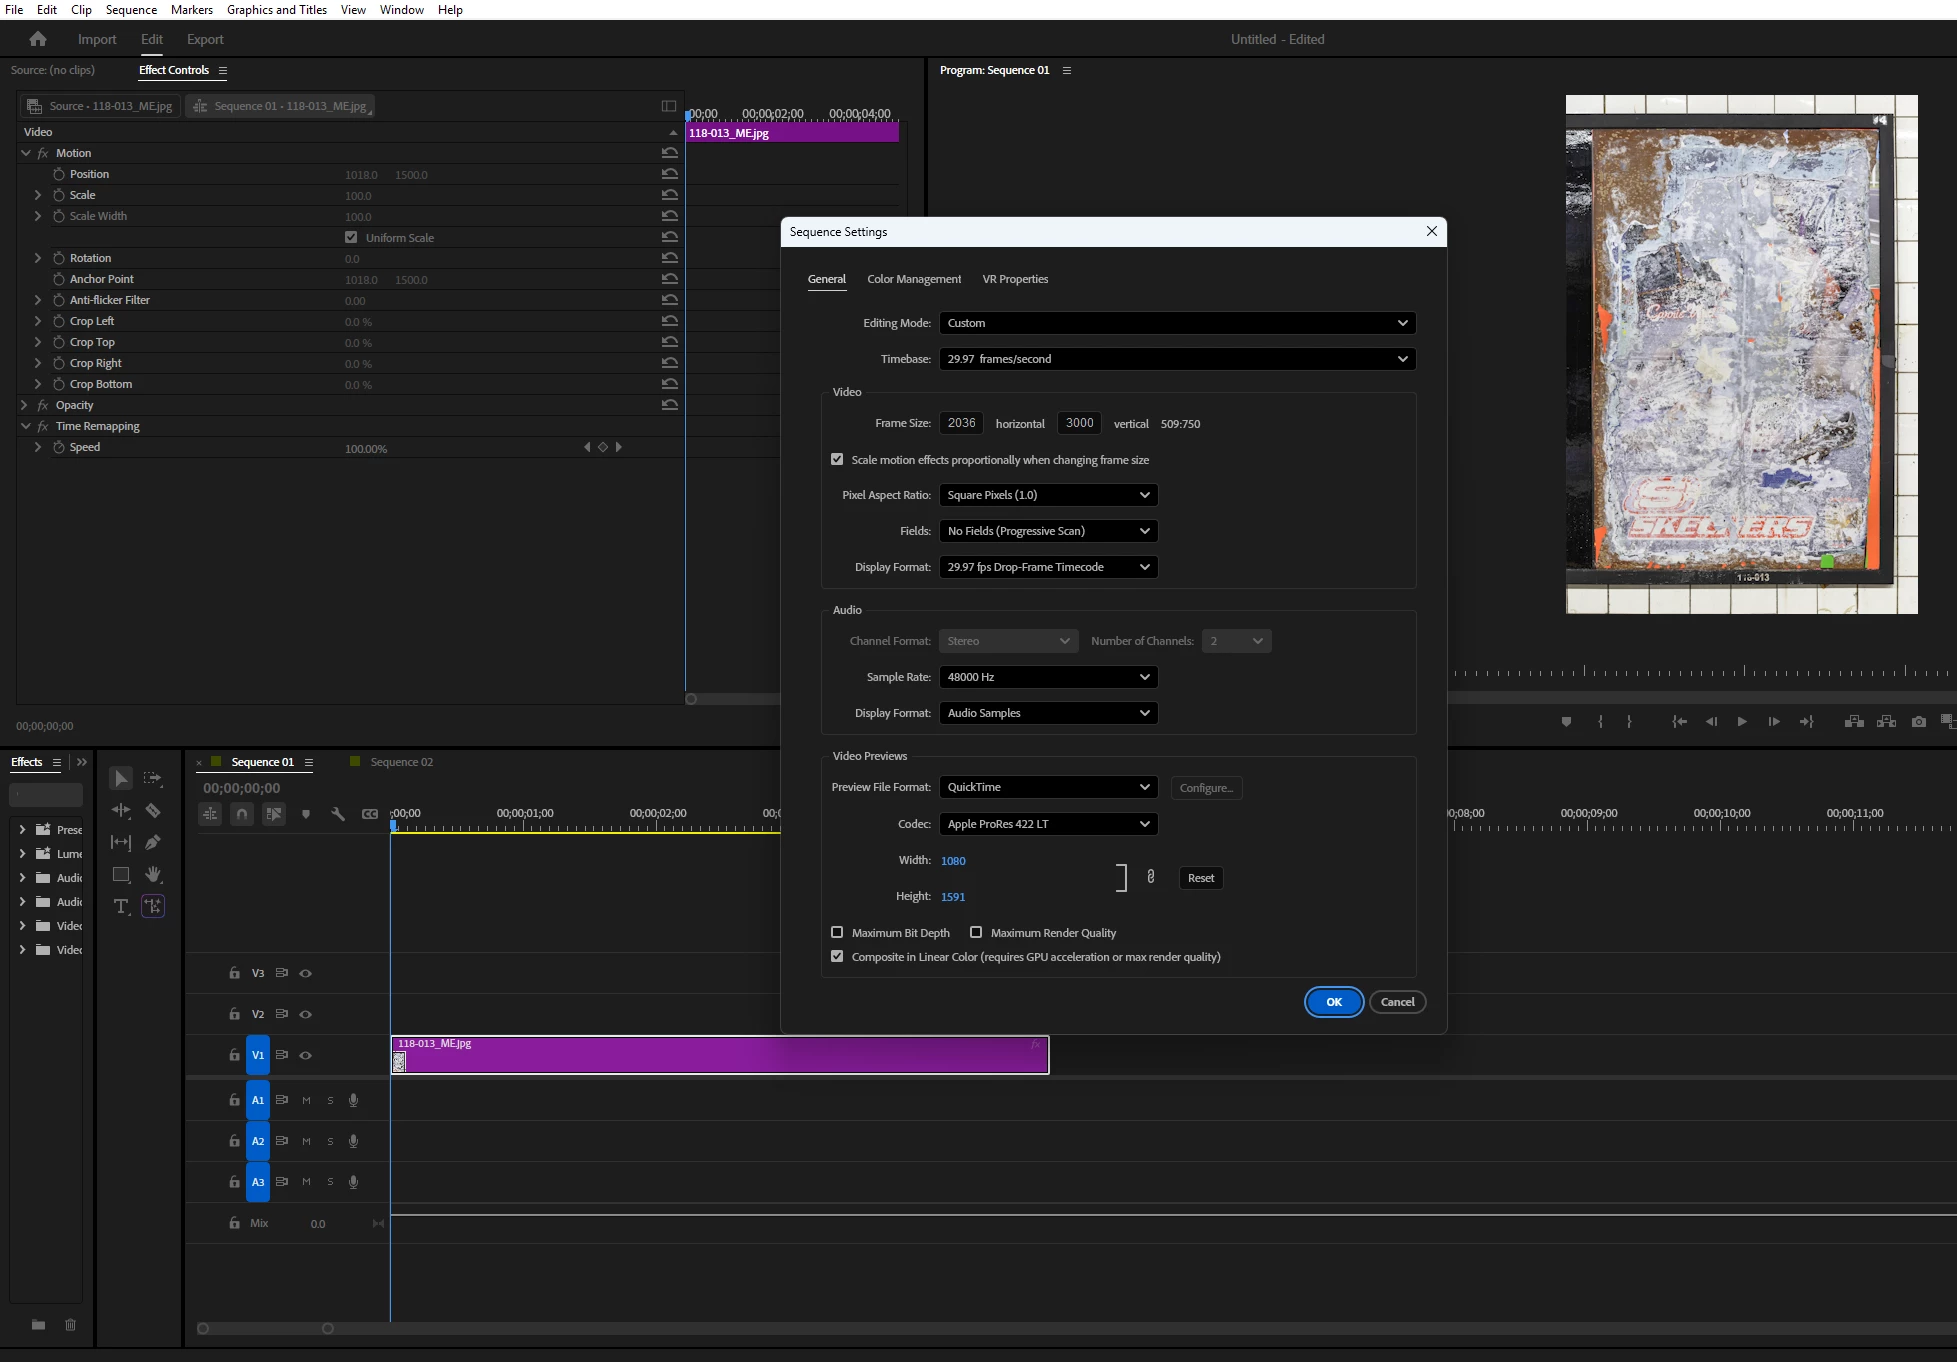This screenshot has height=1362, width=1957.
Task: Switch to the Color Management tab
Action: [913, 279]
